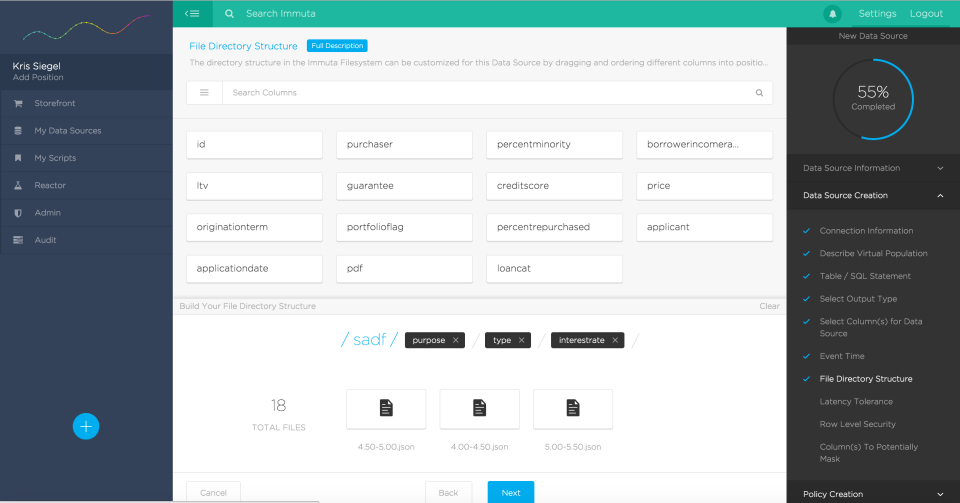960x503 pixels.
Task: Open Audit menu item
Action: click(45, 240)
